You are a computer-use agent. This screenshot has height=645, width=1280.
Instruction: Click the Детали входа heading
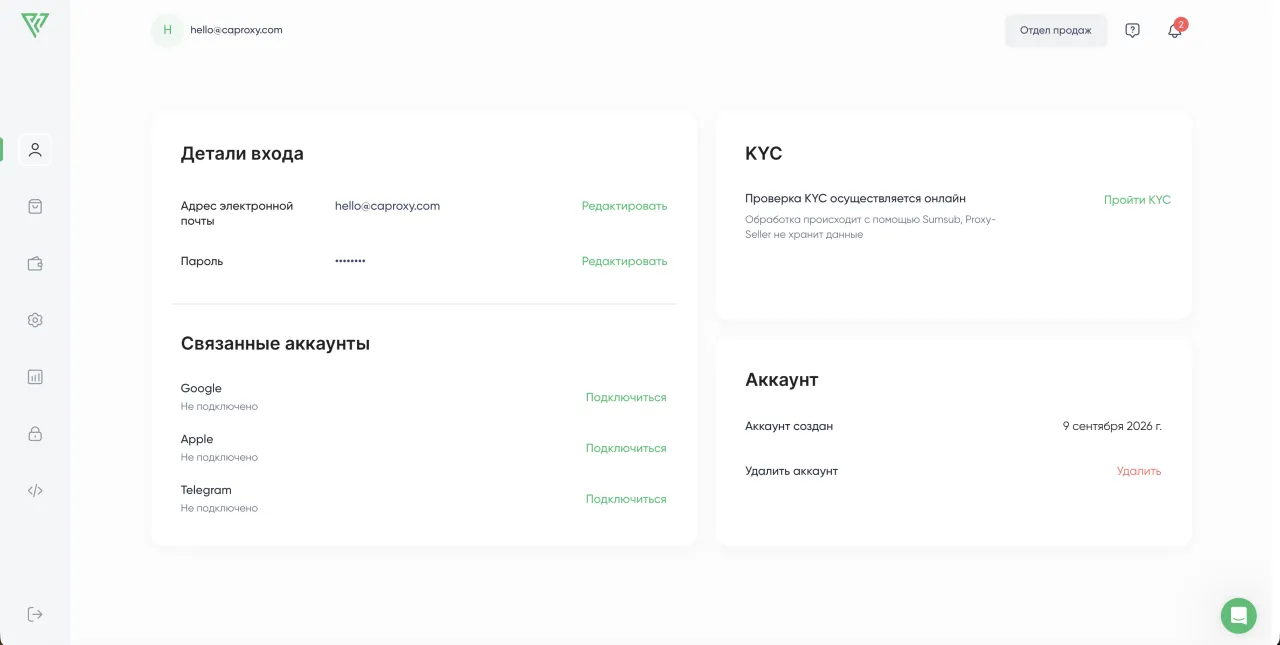point(242,154)
